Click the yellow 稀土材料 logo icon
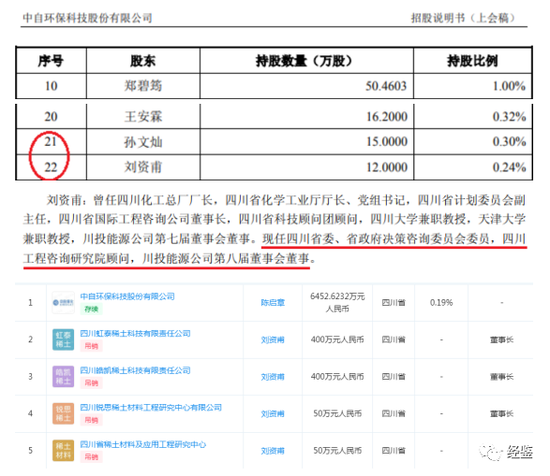This screenshot has height=476, width=550. tap(63, 450)
